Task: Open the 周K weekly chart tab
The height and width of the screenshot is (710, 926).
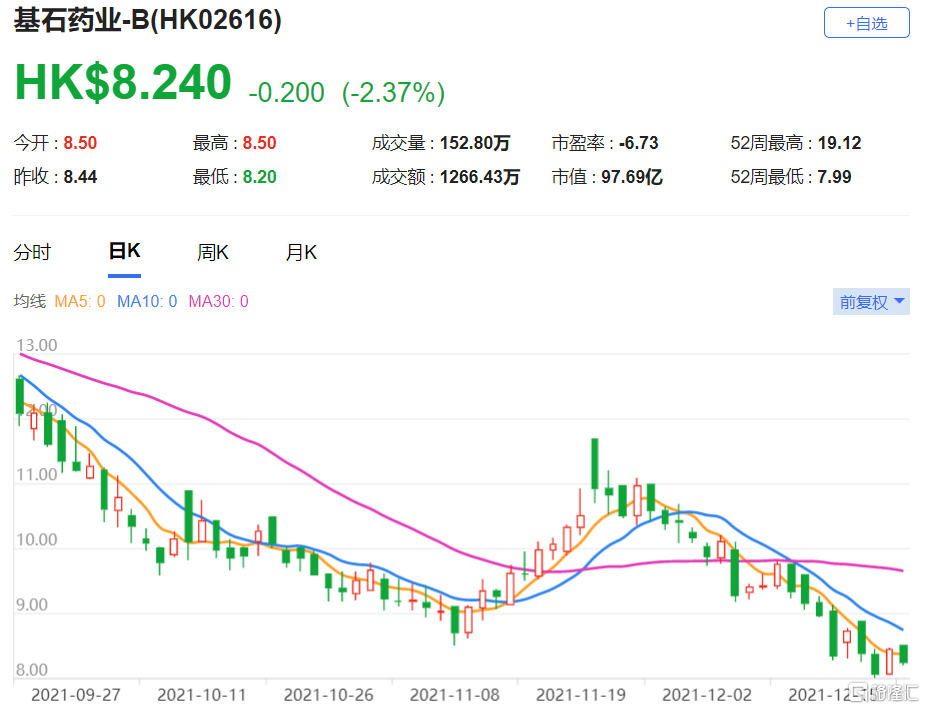Action: 212,253
